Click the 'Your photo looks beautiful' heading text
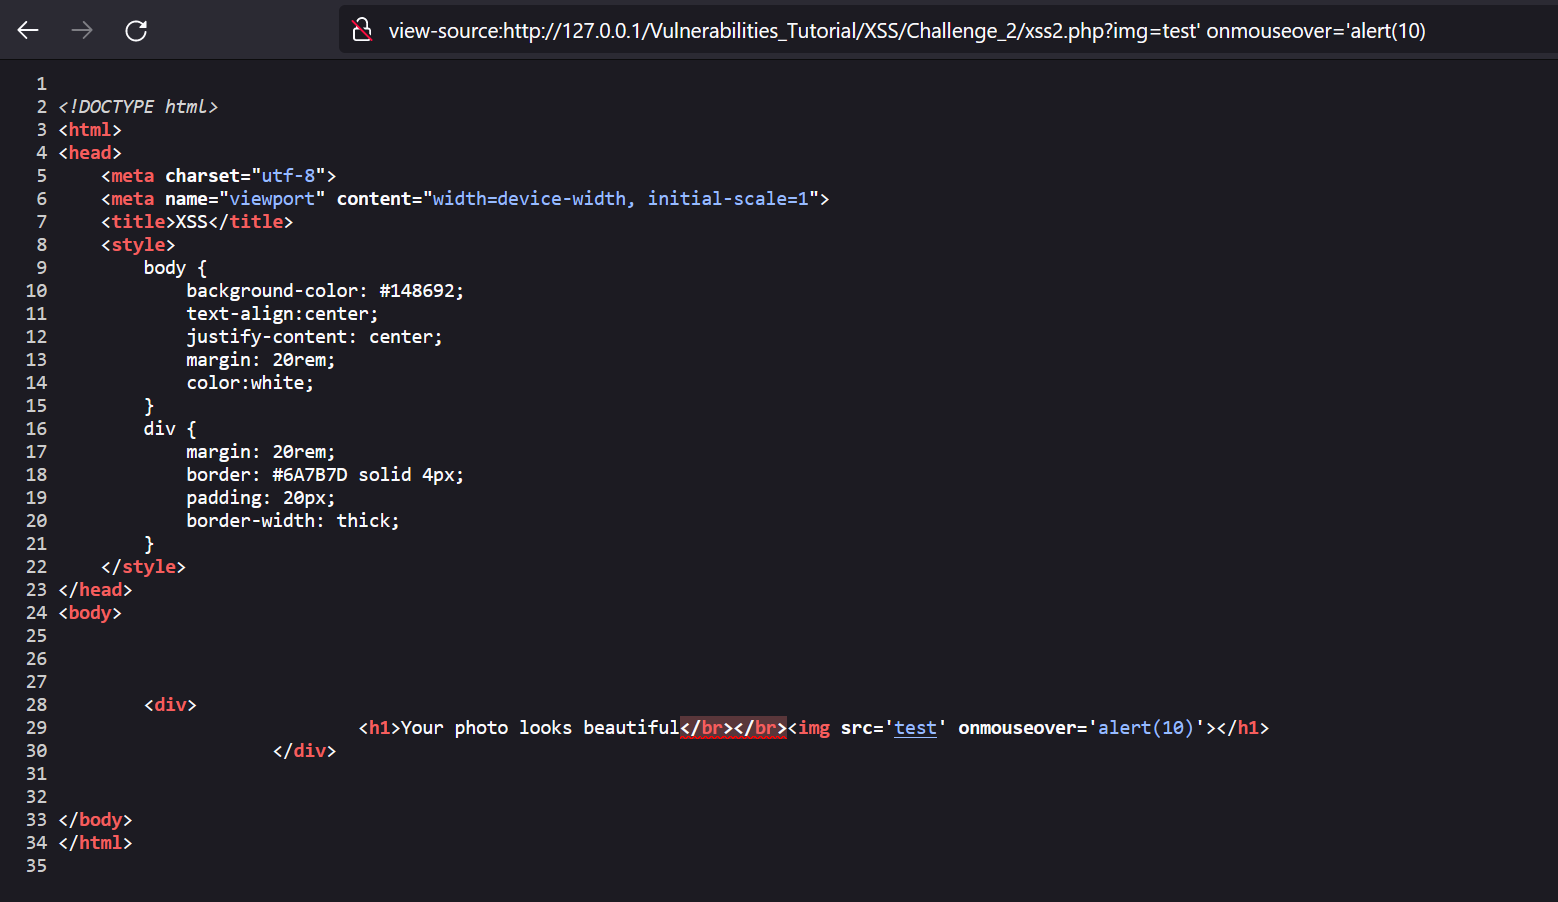This screenshot has height=902, width=1558. click(x=540, y=728)
